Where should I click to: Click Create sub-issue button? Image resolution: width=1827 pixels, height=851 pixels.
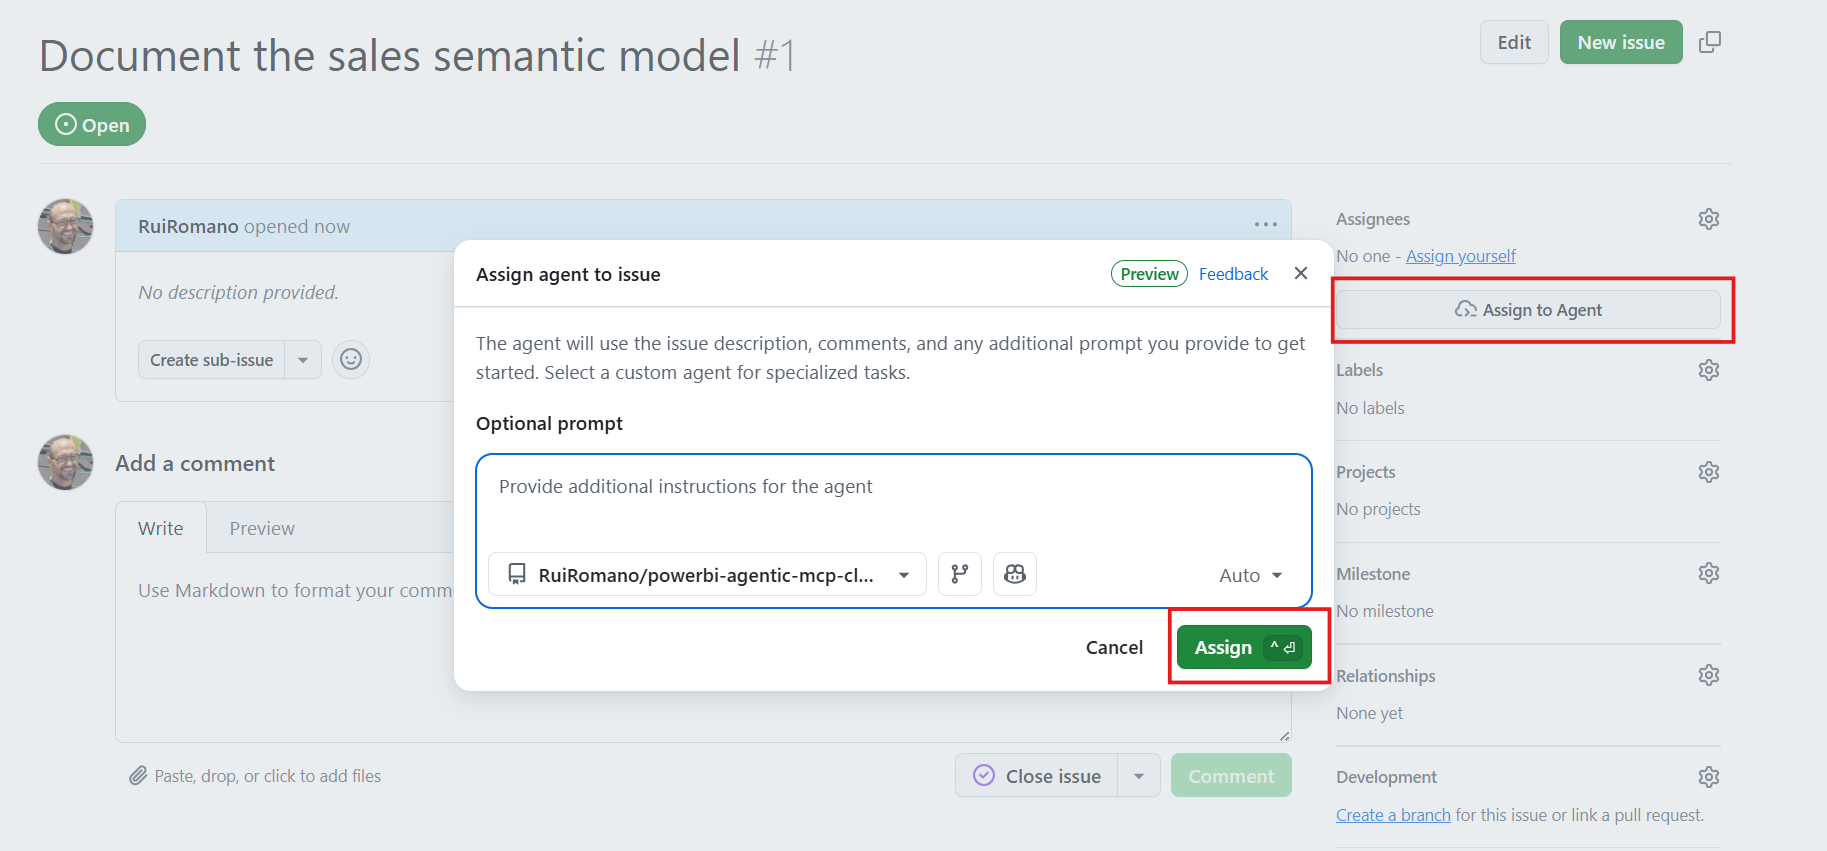(x=211, y=360)
